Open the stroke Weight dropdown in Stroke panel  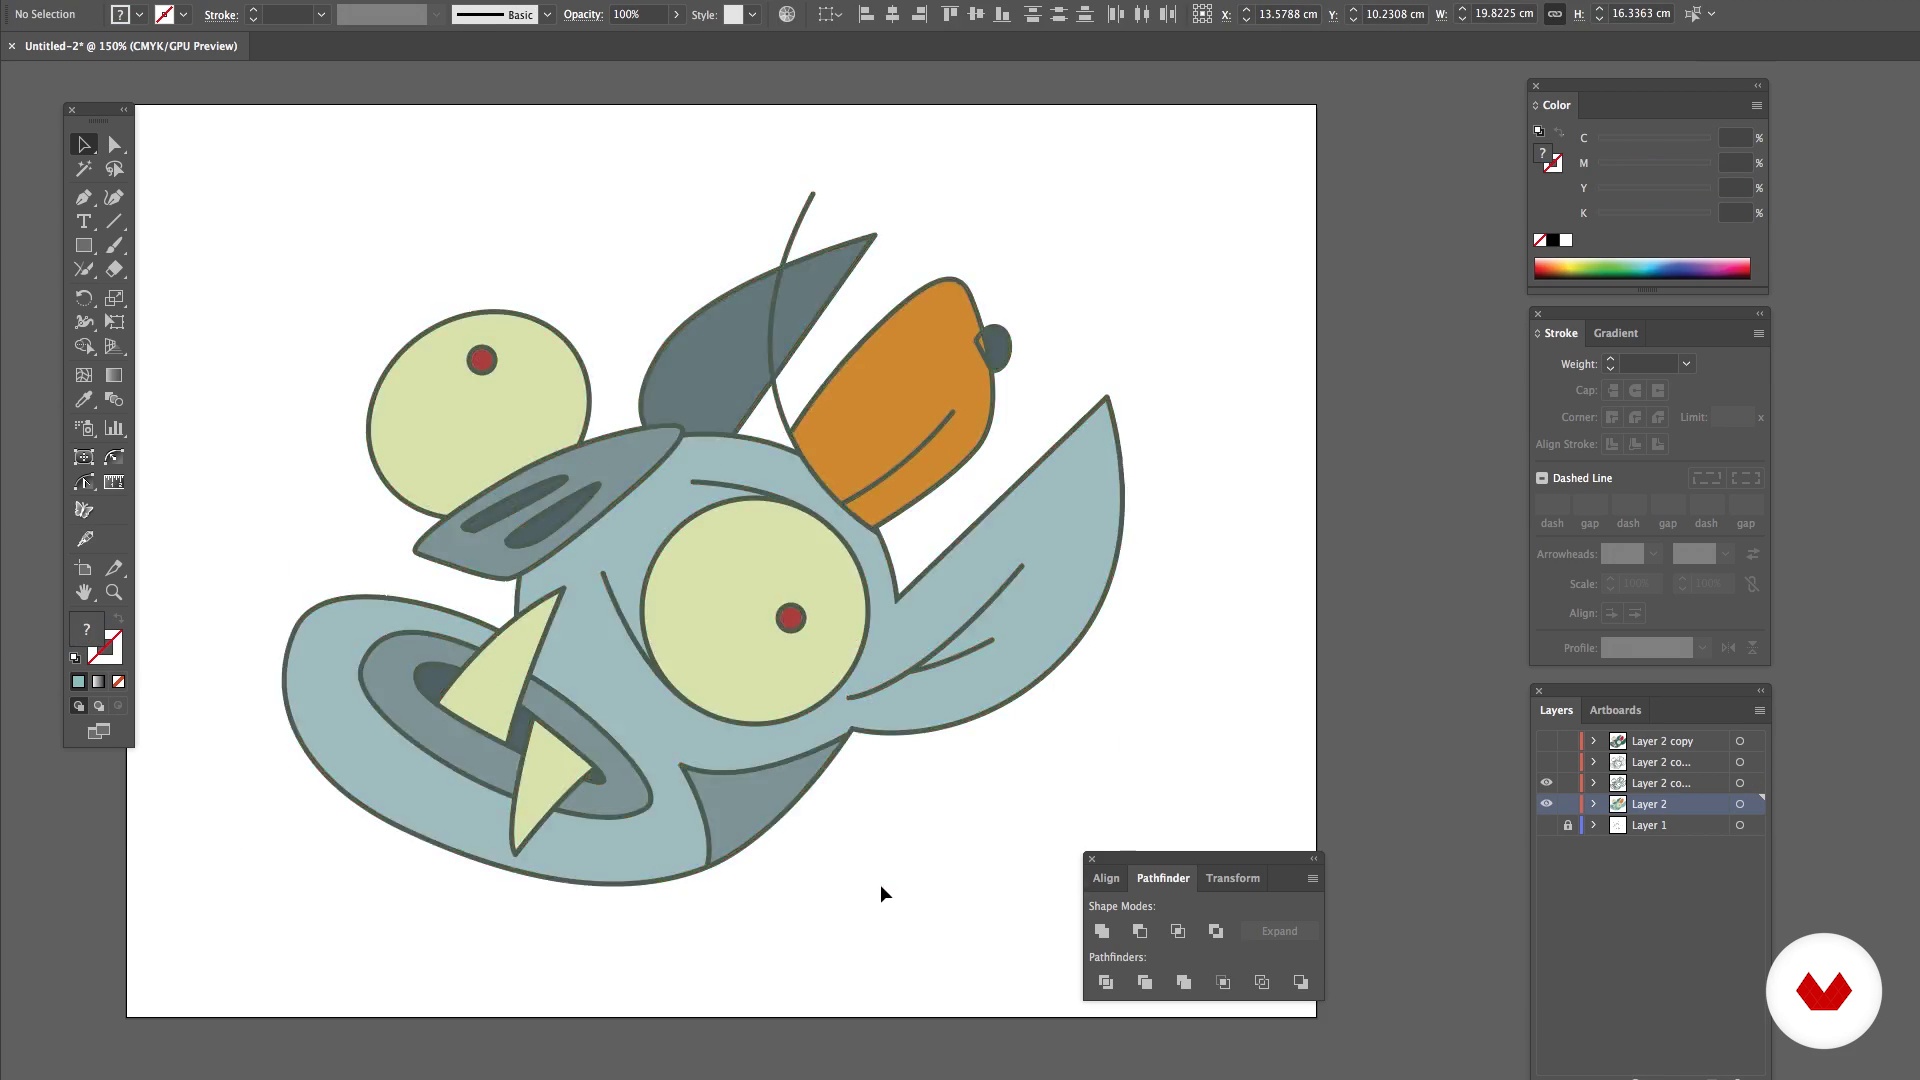point(1686,364)
